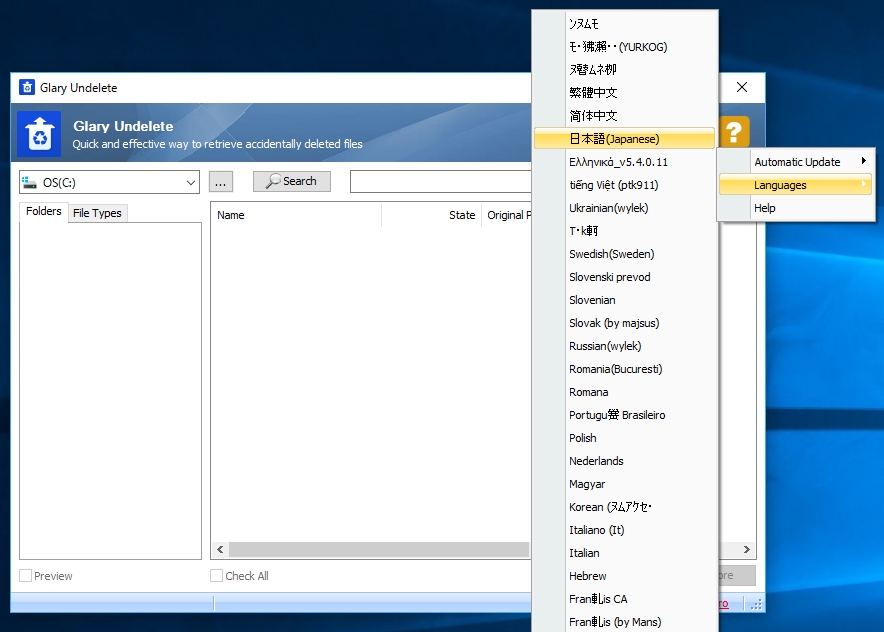Viewport: 884px width, 632px height.
Task: Click the window resize grip icon
Action: point(757,604)
